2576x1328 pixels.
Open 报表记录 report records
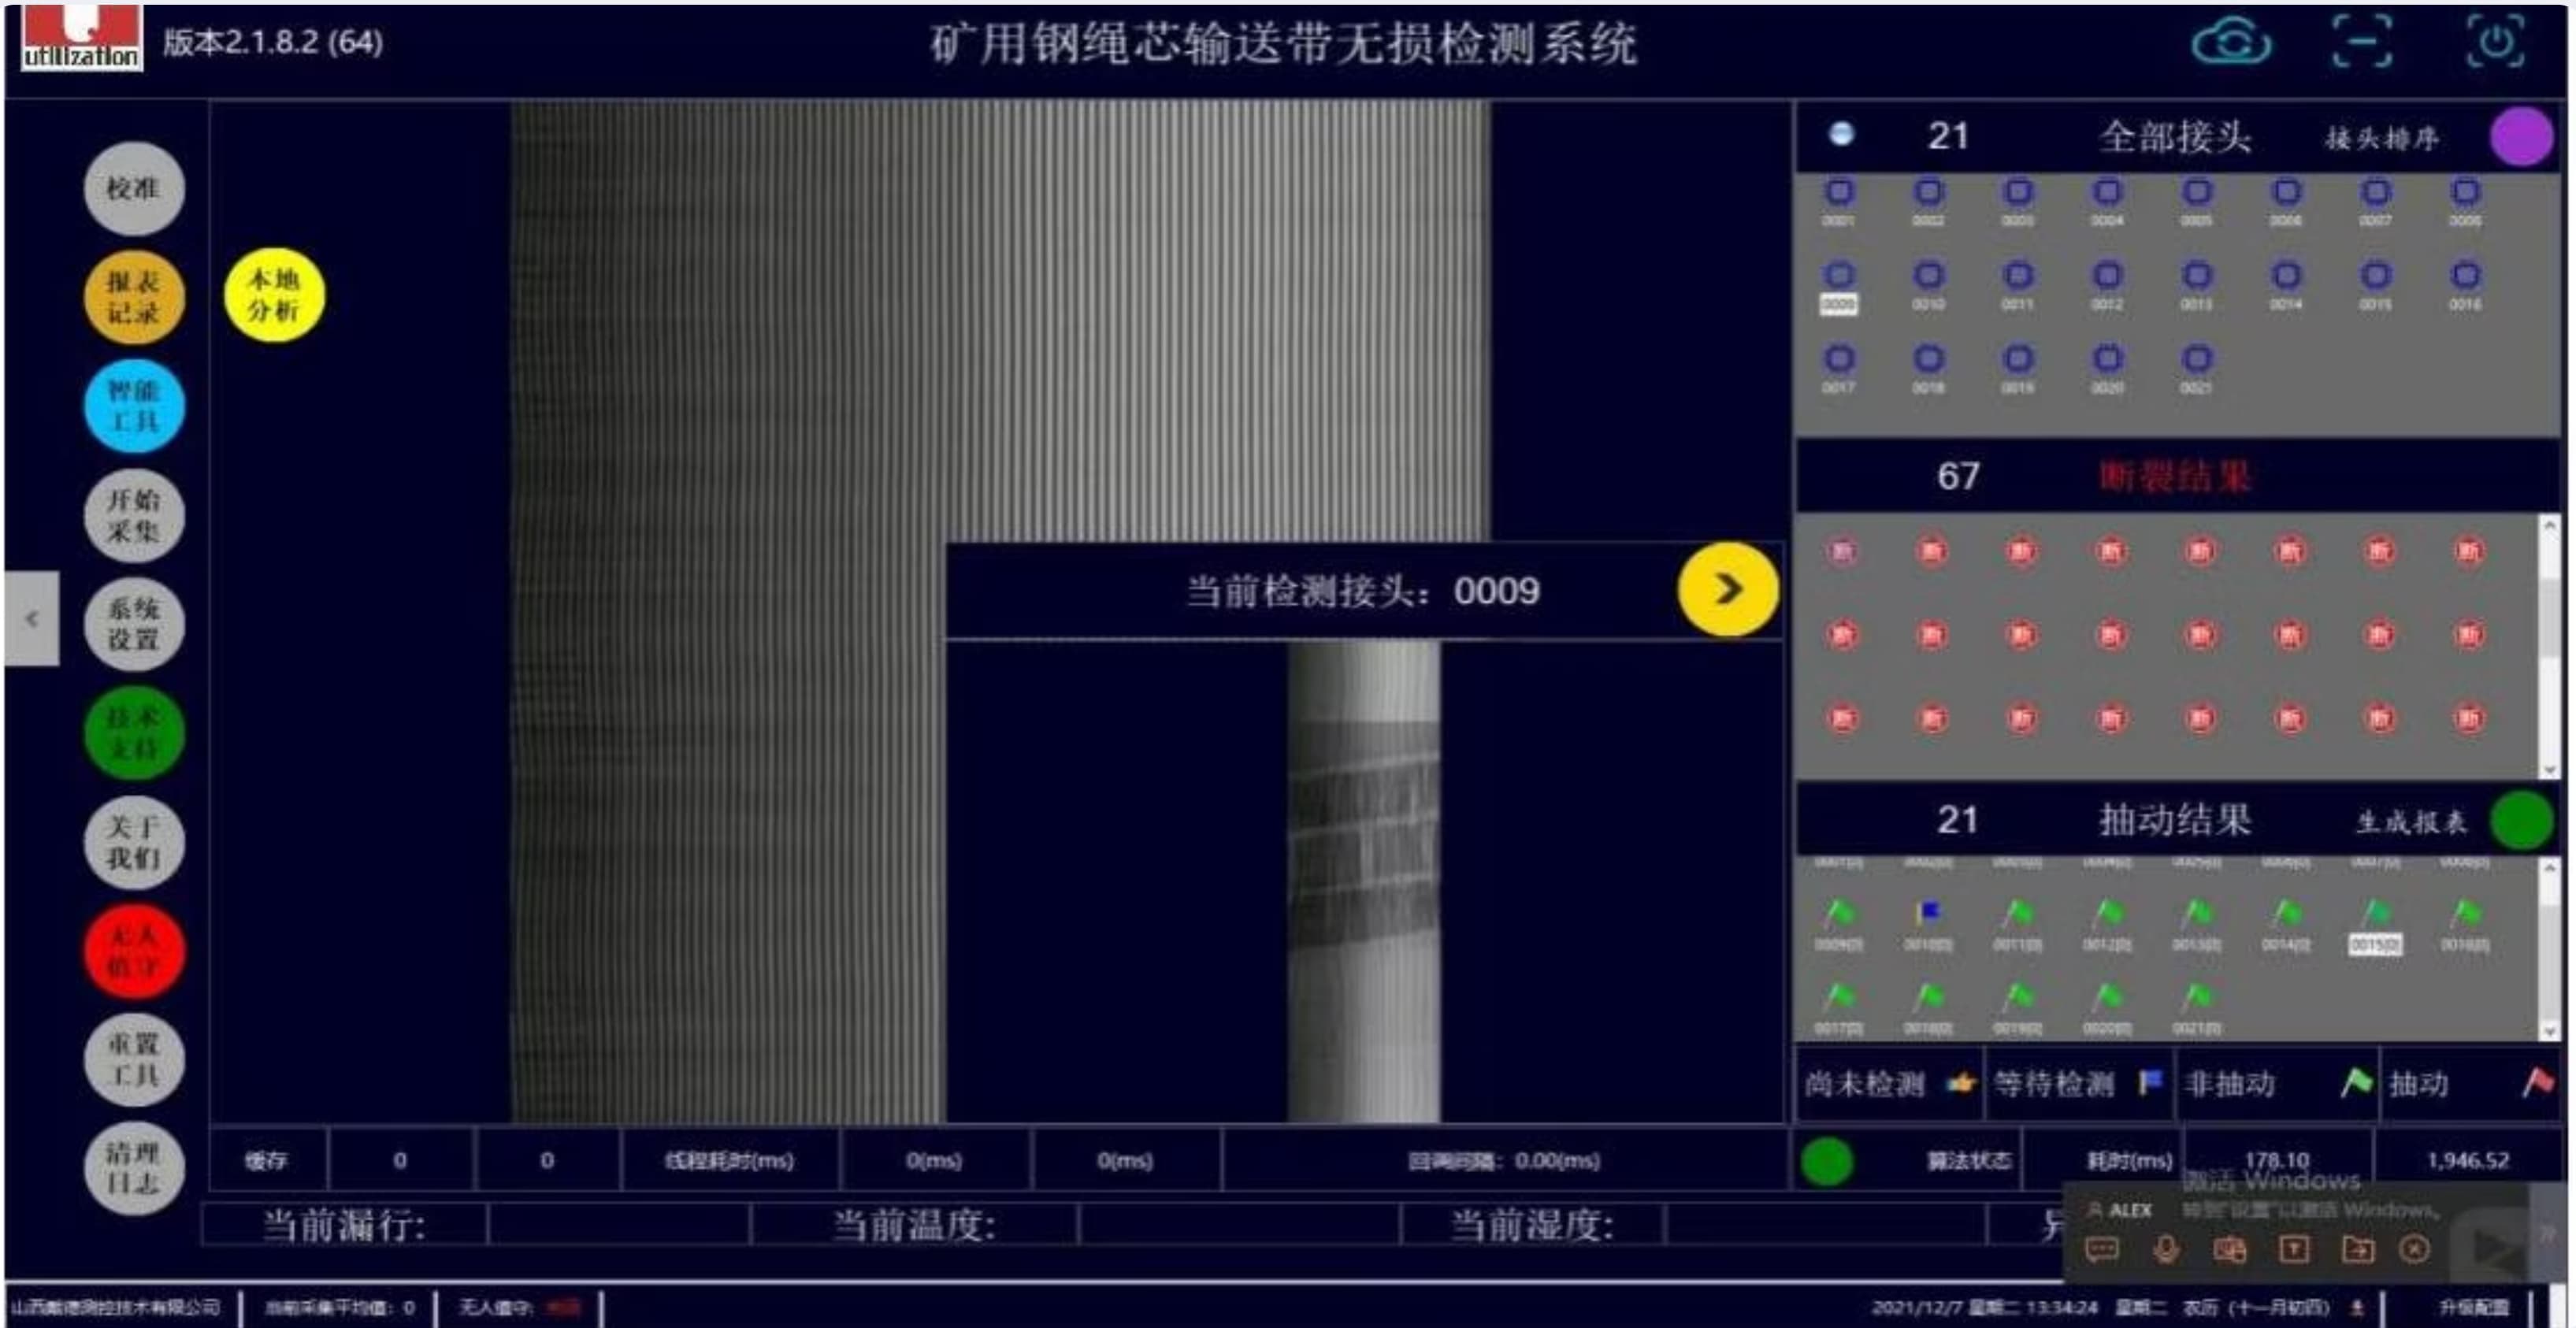pyautogui.click(x=133, y=297)
